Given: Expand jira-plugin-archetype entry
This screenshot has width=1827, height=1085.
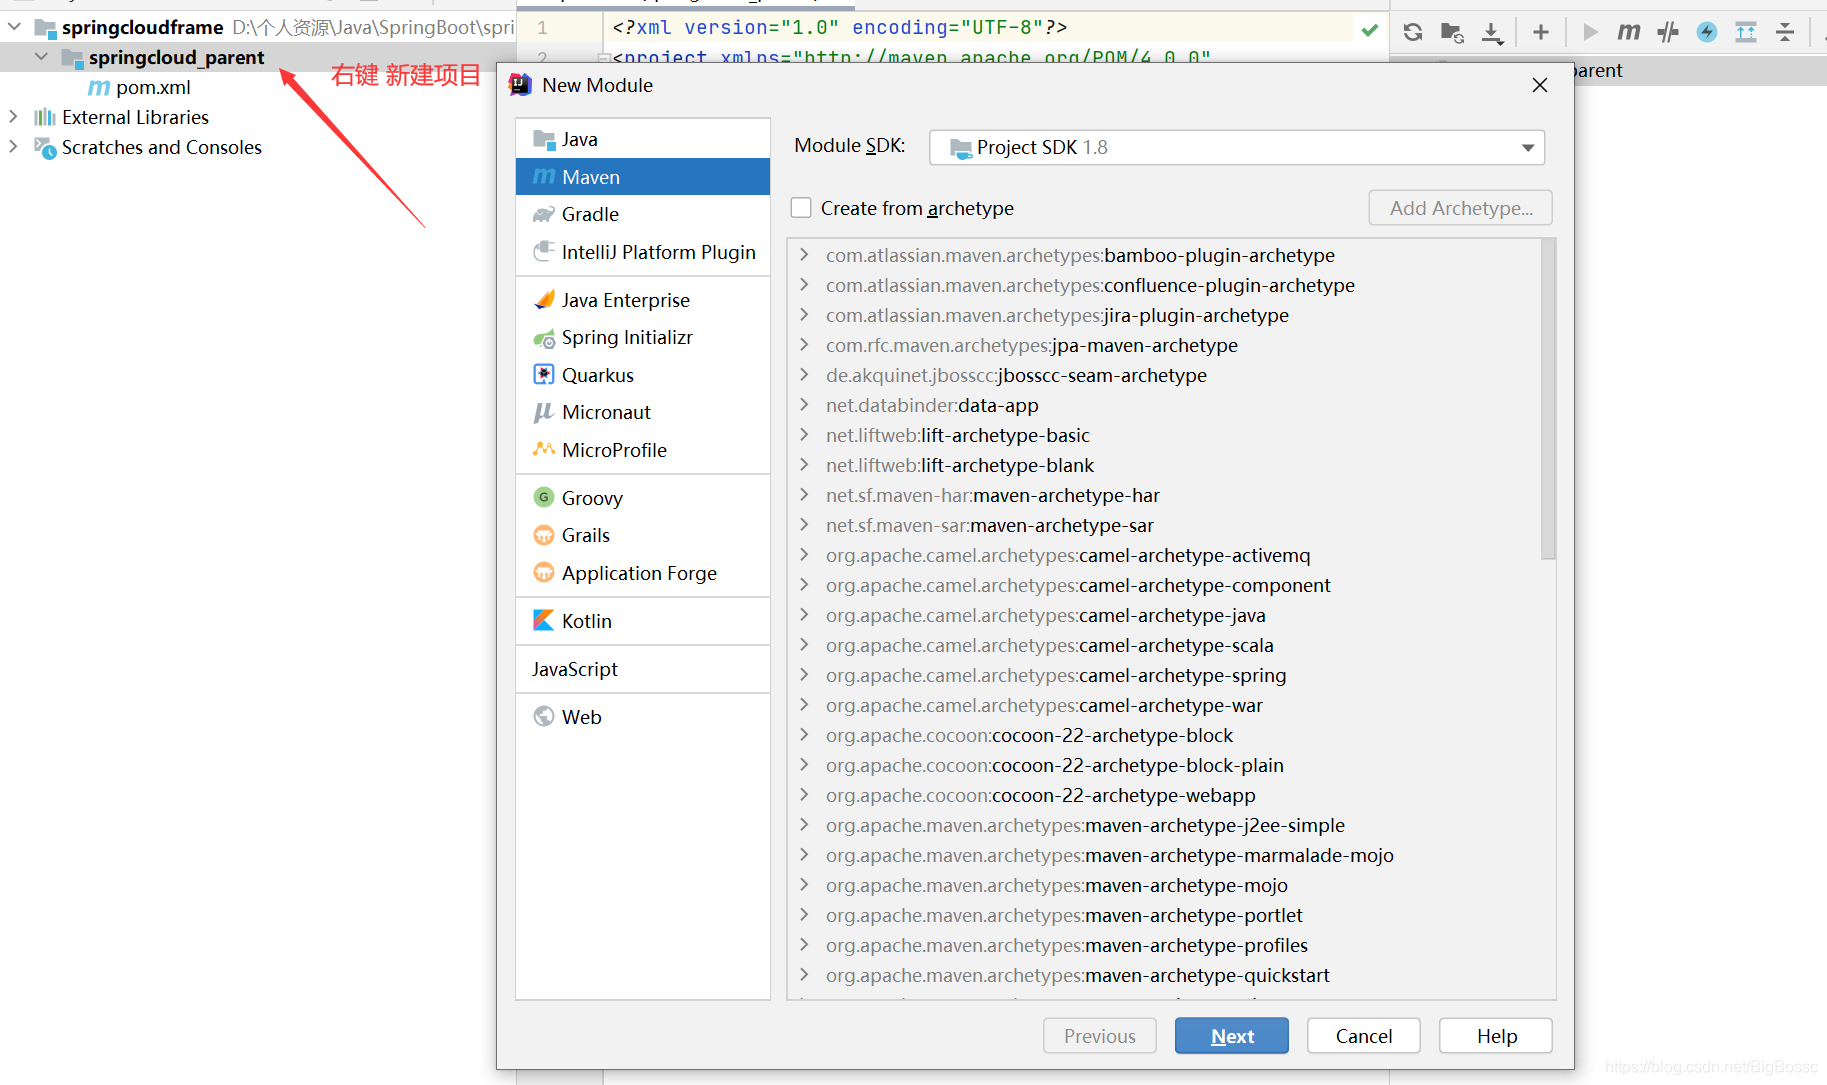Looking at the screenshot, I should tap(804, 315).
